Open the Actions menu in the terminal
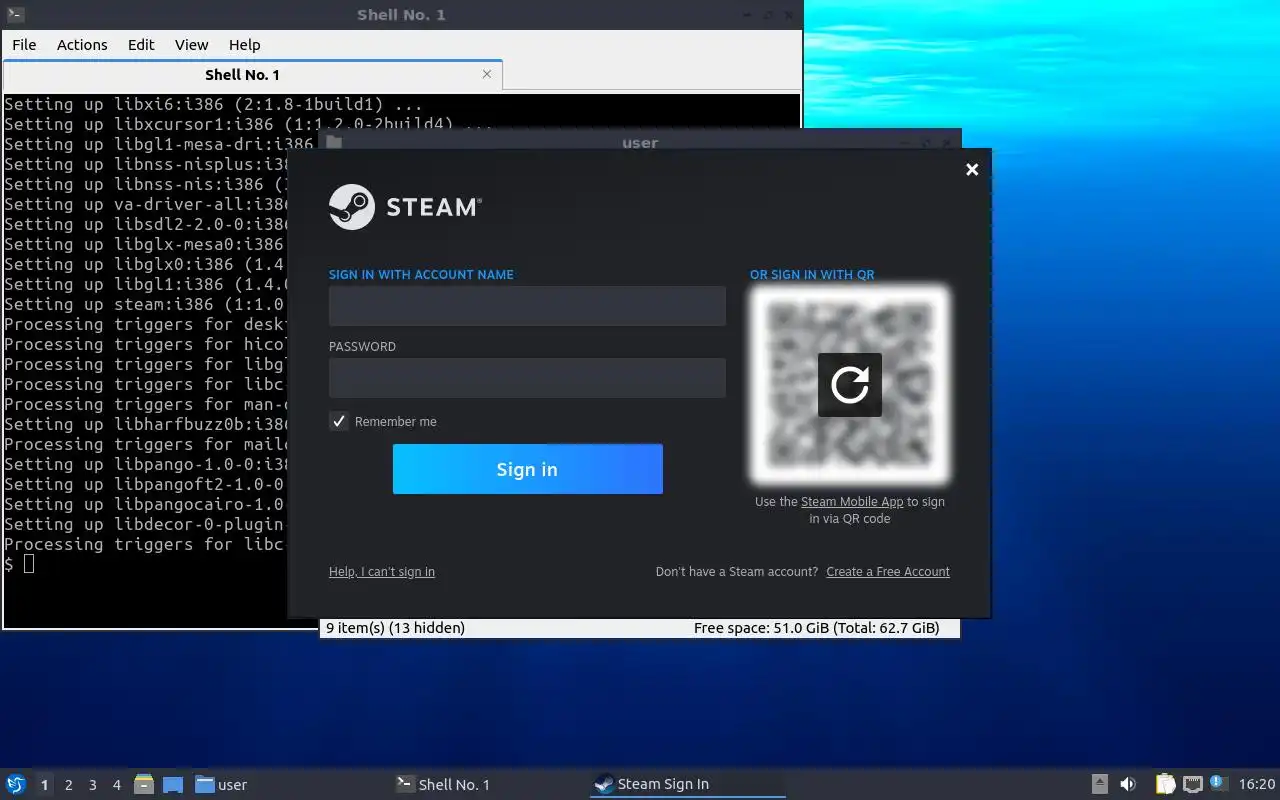The image size is (1280, 800). [x=82, y=44]
